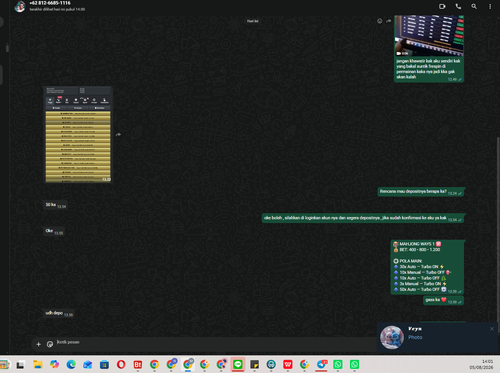The width and height of the screenshot is (500, 373).
Task: Select the 'udh depo' message
Action: tap(59, 313)
